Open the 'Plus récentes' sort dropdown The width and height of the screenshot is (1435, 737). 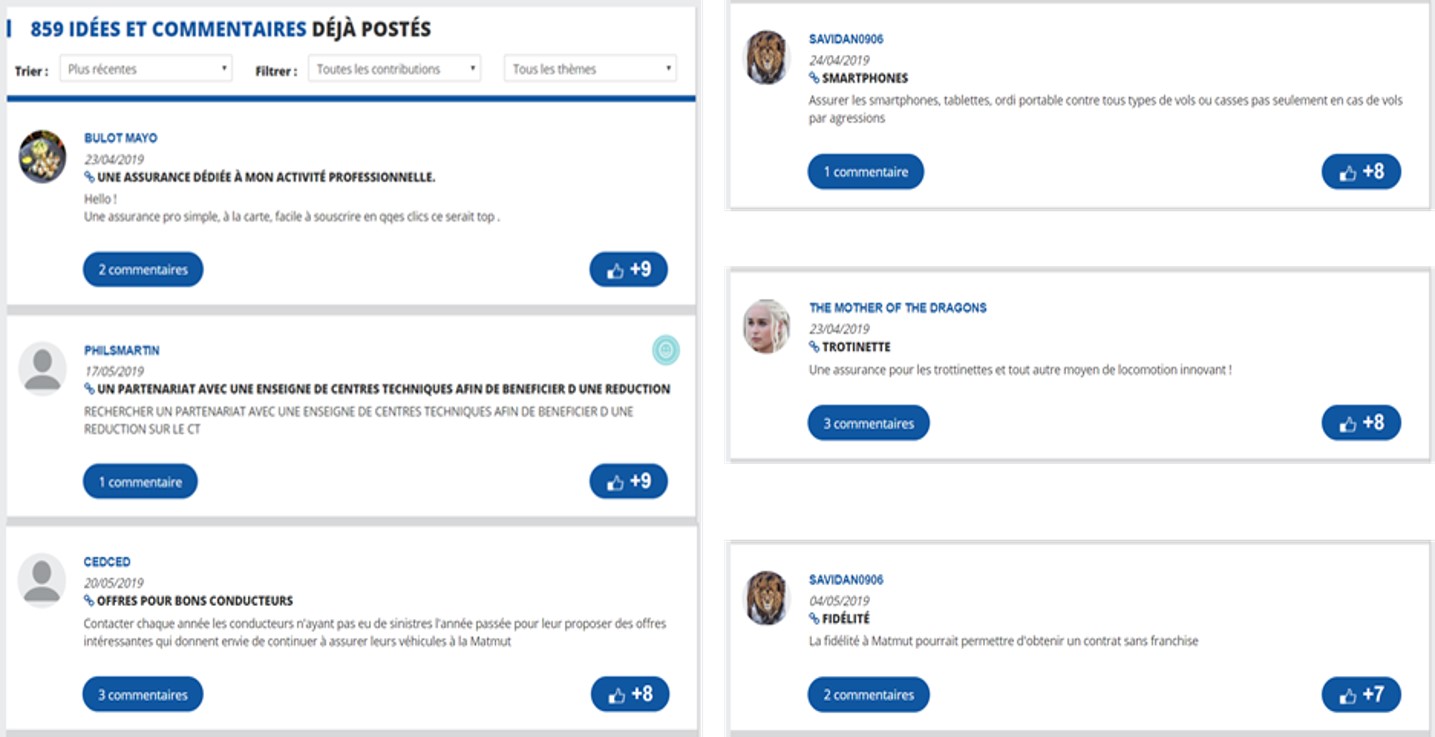click(x=146, y=69)
